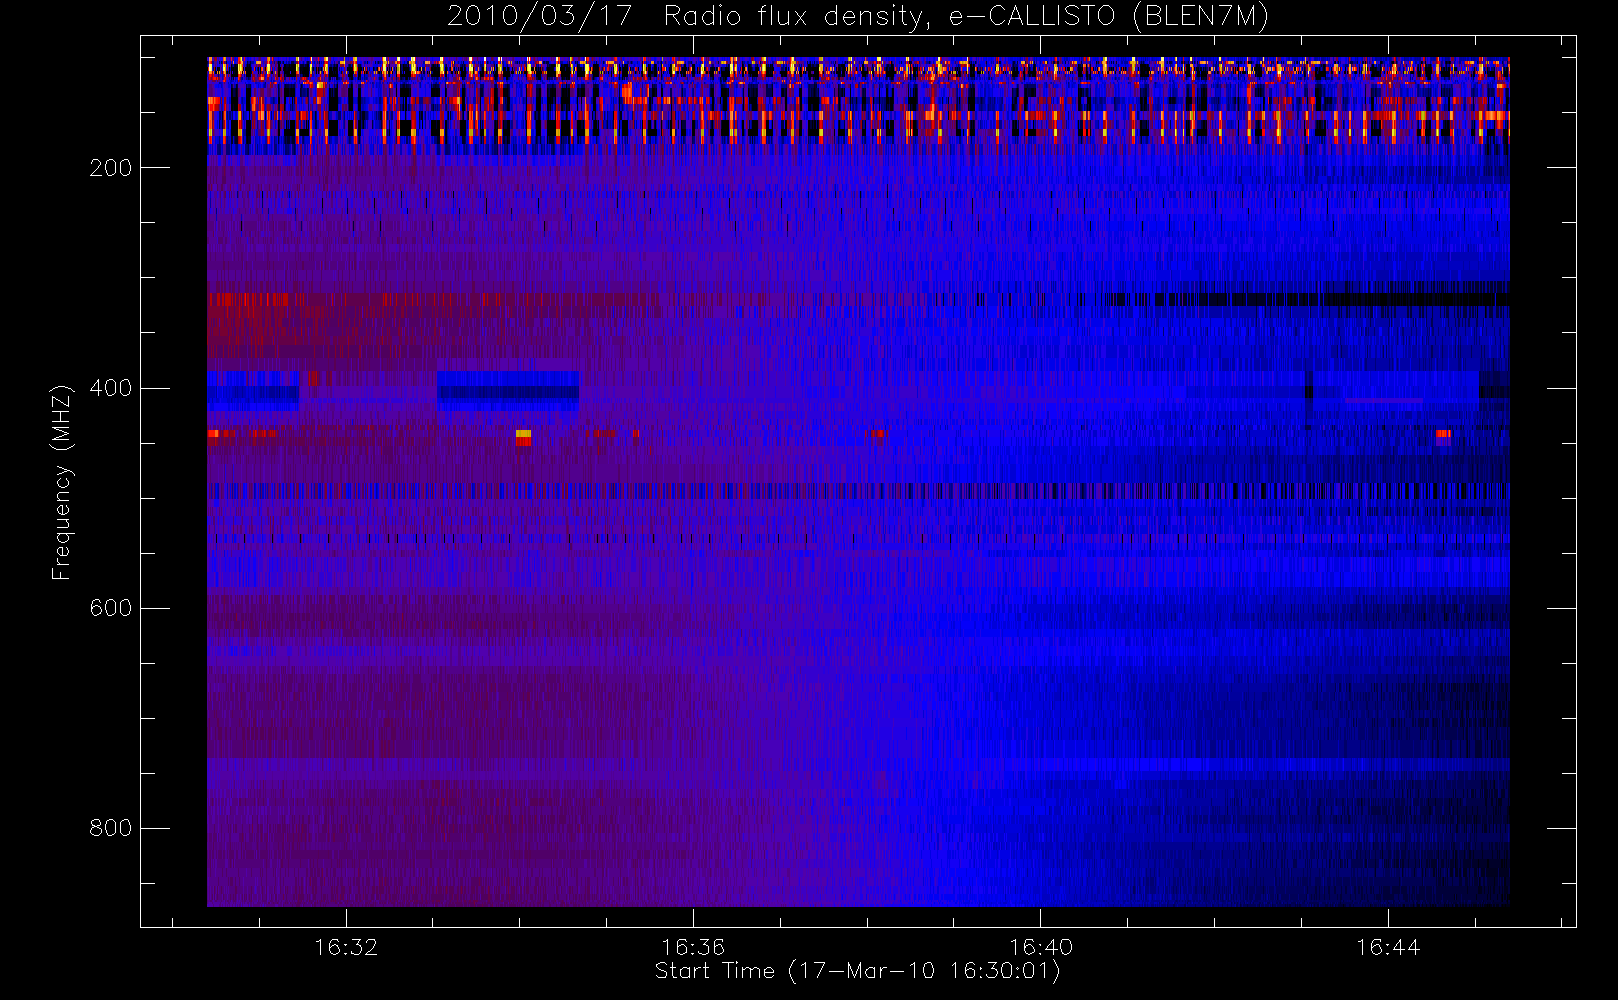
Task: Click the plot title '2010/03/17 Radio flux density'
Action: pos(858,17)
